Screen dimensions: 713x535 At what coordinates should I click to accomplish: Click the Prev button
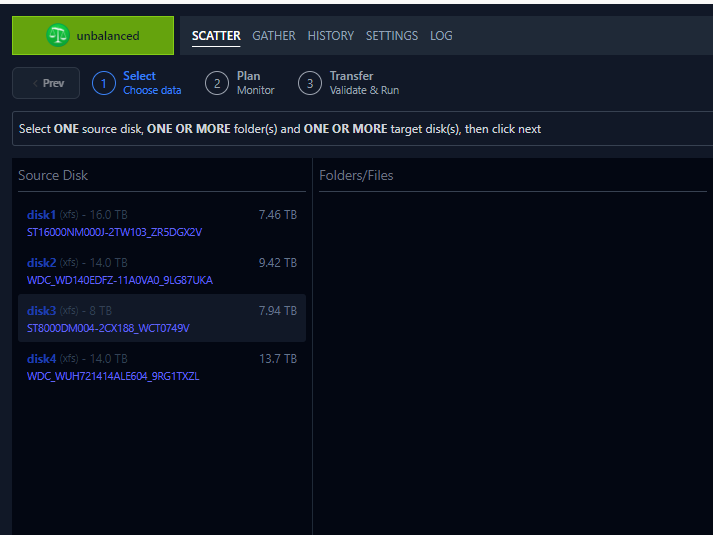[46, 83]
